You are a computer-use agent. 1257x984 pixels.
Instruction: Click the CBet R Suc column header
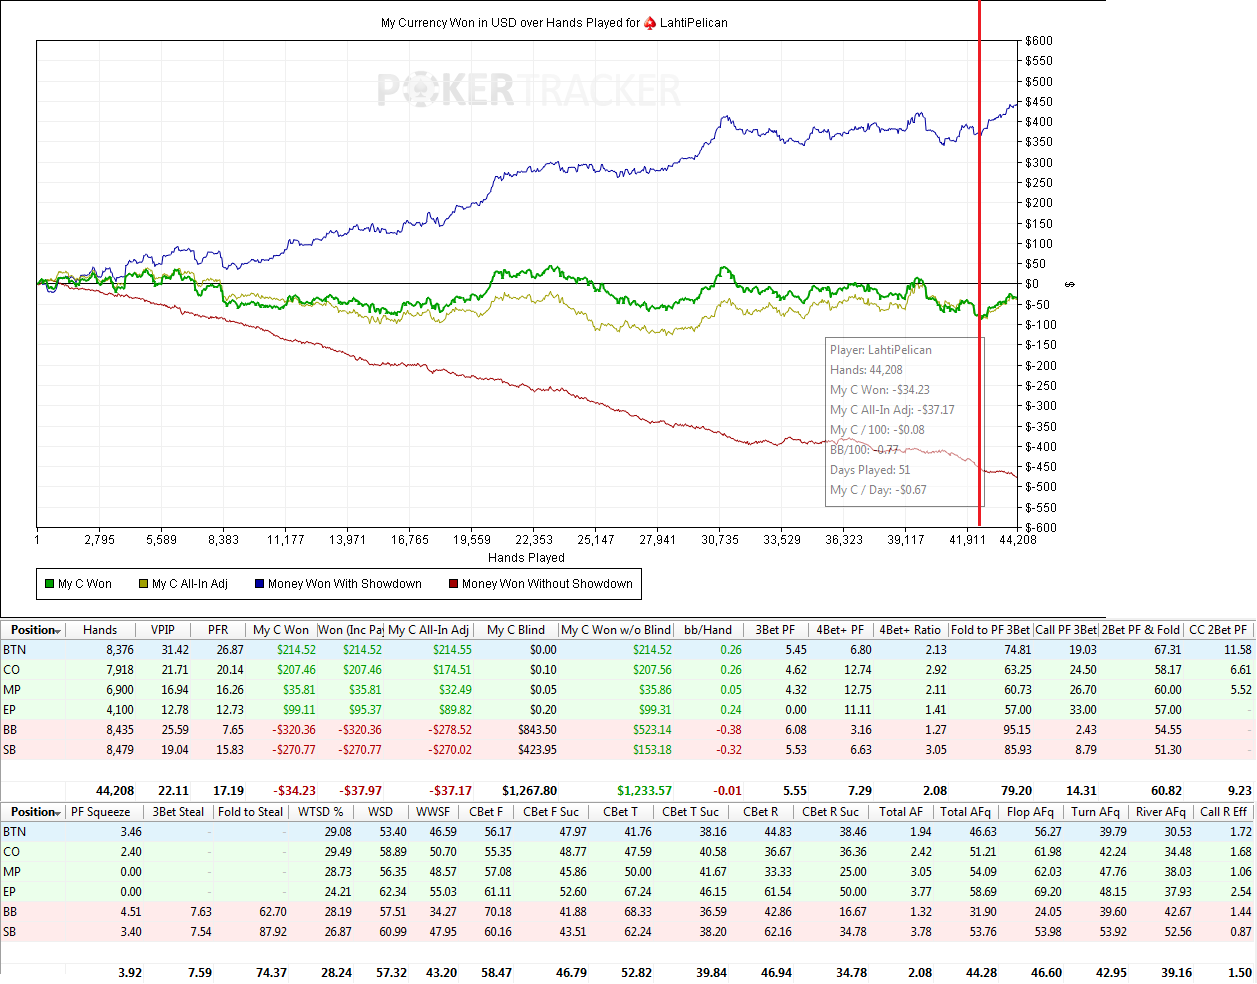830,812
